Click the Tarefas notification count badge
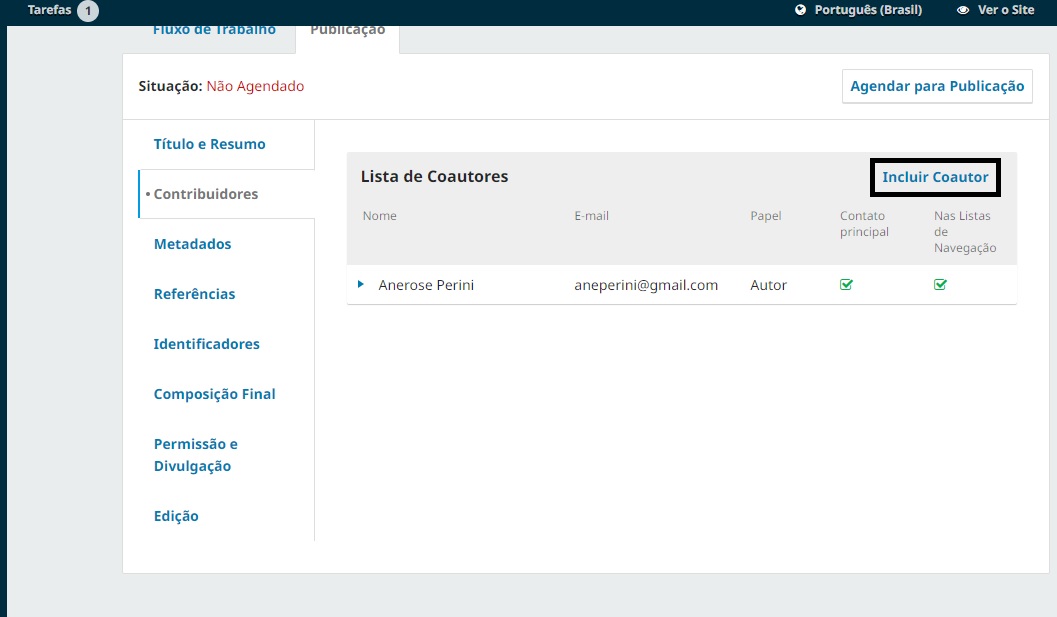This screenshot has height=617, width=1057. [x=88, y=11]
